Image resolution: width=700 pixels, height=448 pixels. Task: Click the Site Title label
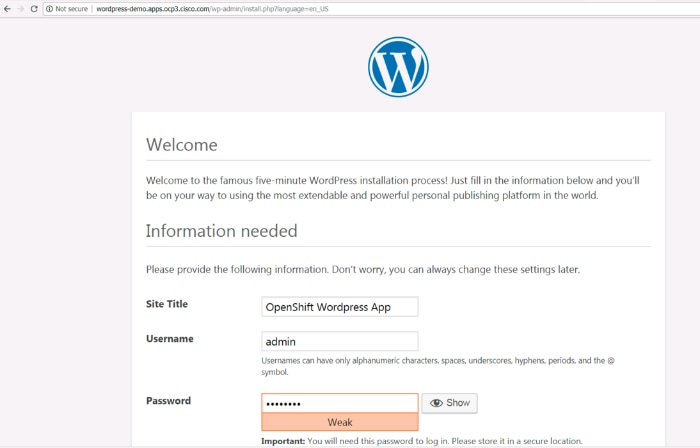point(167,304)
